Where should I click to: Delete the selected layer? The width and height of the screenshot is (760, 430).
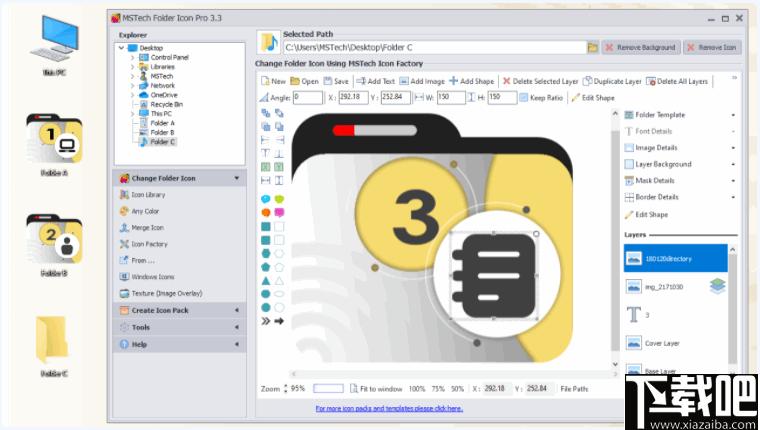[540, 81]
